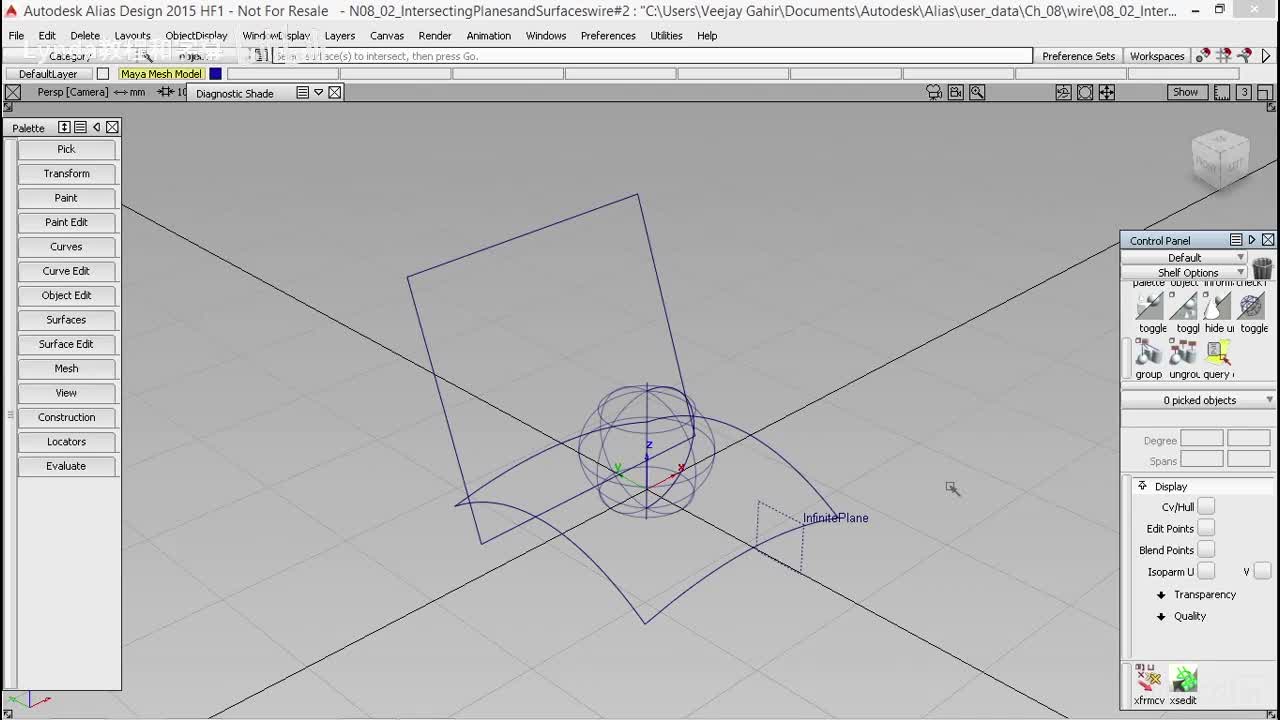Screen dimensions: 1280x720
Task: Toggle the Cv/Hull checkbox
Action: click(1206, 507)
